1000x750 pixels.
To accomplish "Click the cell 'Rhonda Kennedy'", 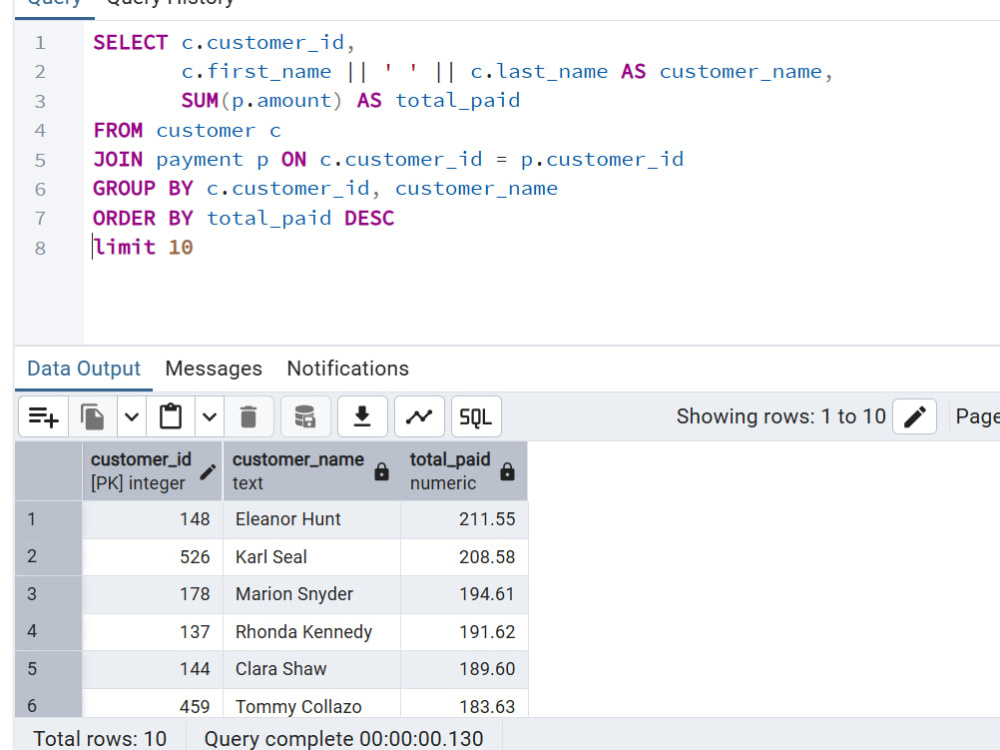I will [312, 632].
